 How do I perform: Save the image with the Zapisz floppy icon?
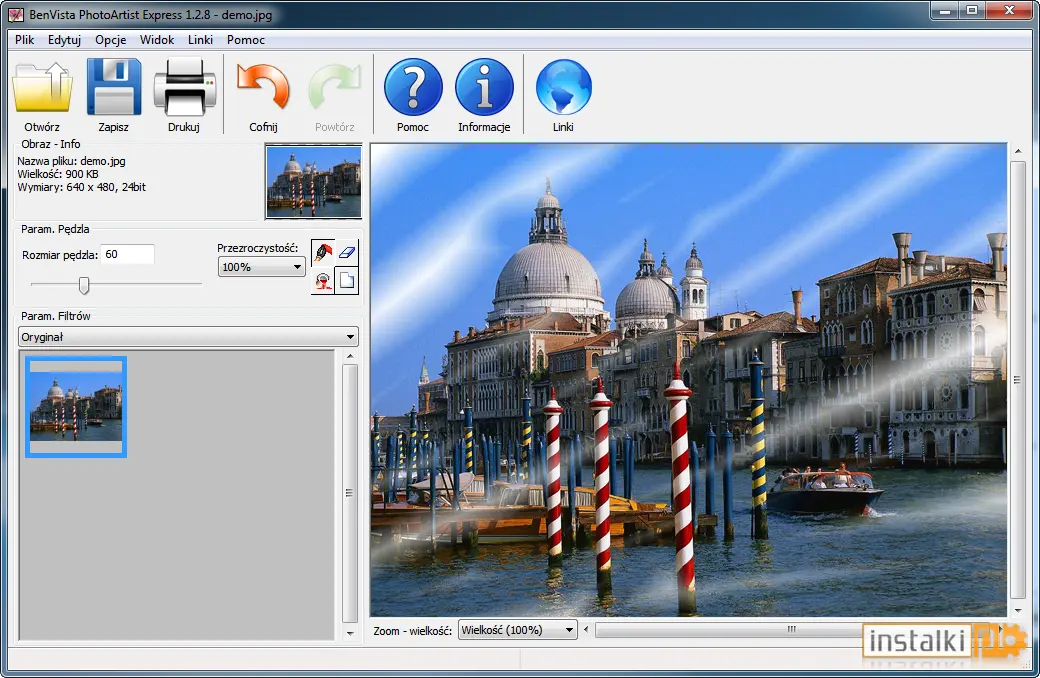(114, 87)
